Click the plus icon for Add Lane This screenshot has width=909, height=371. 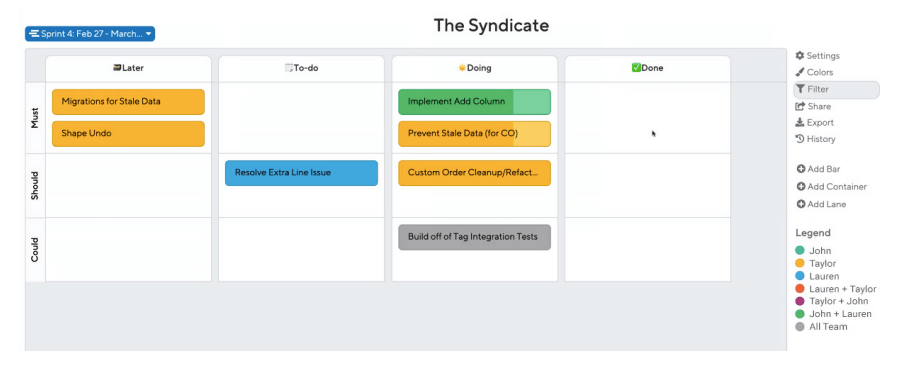coord(801,204)
